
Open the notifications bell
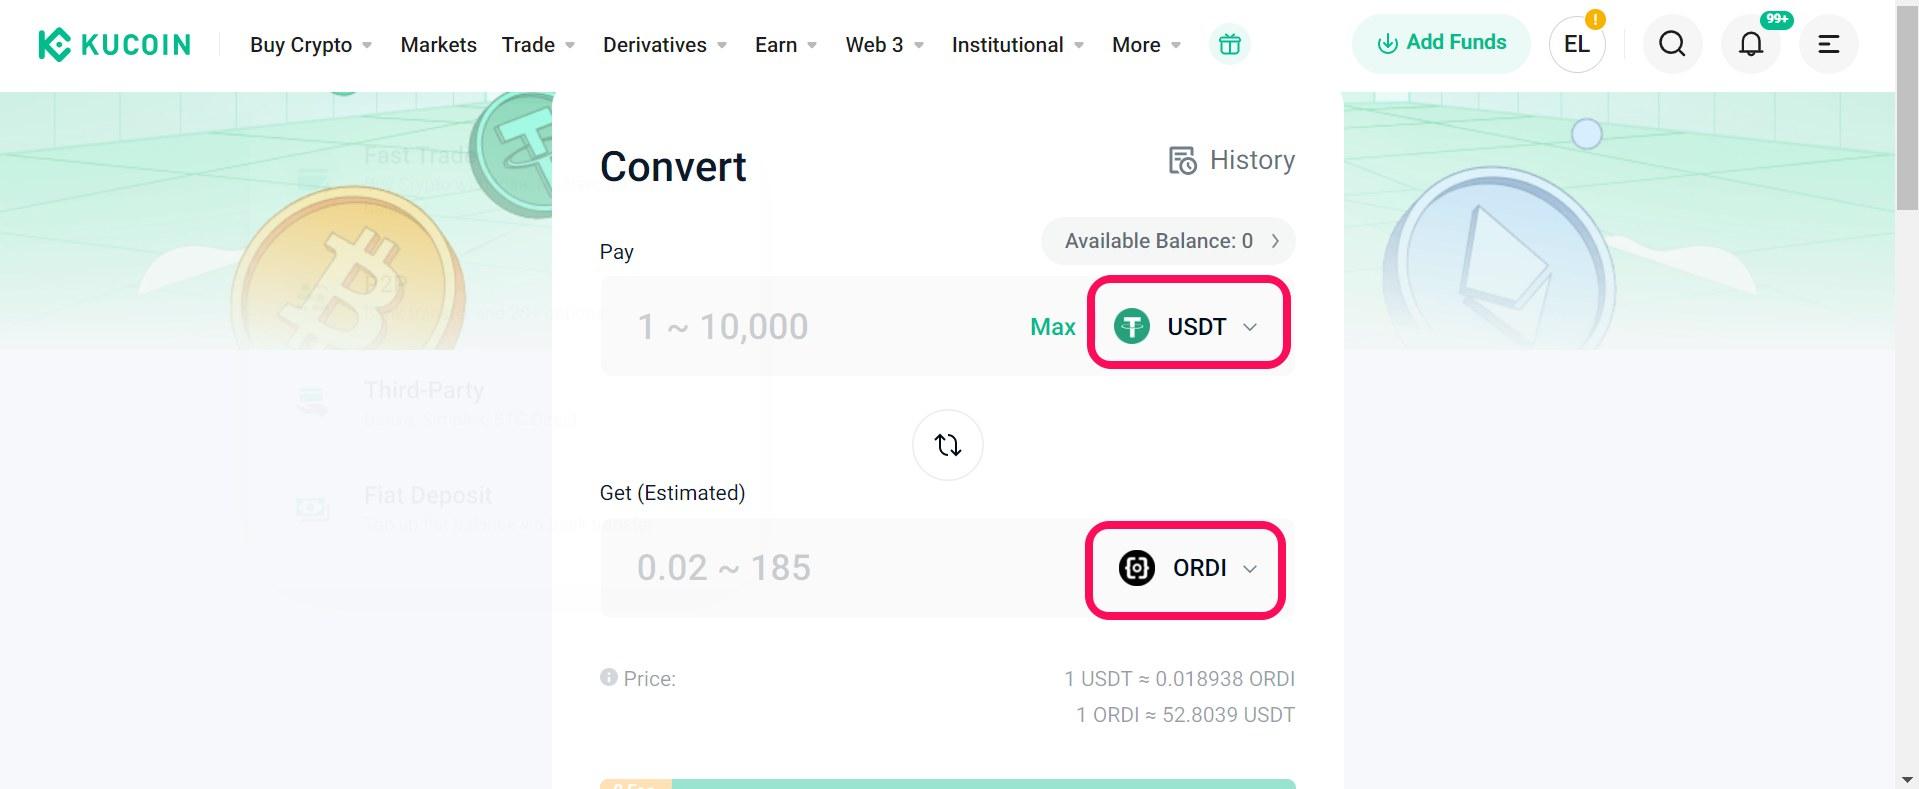pos(1750,44)
